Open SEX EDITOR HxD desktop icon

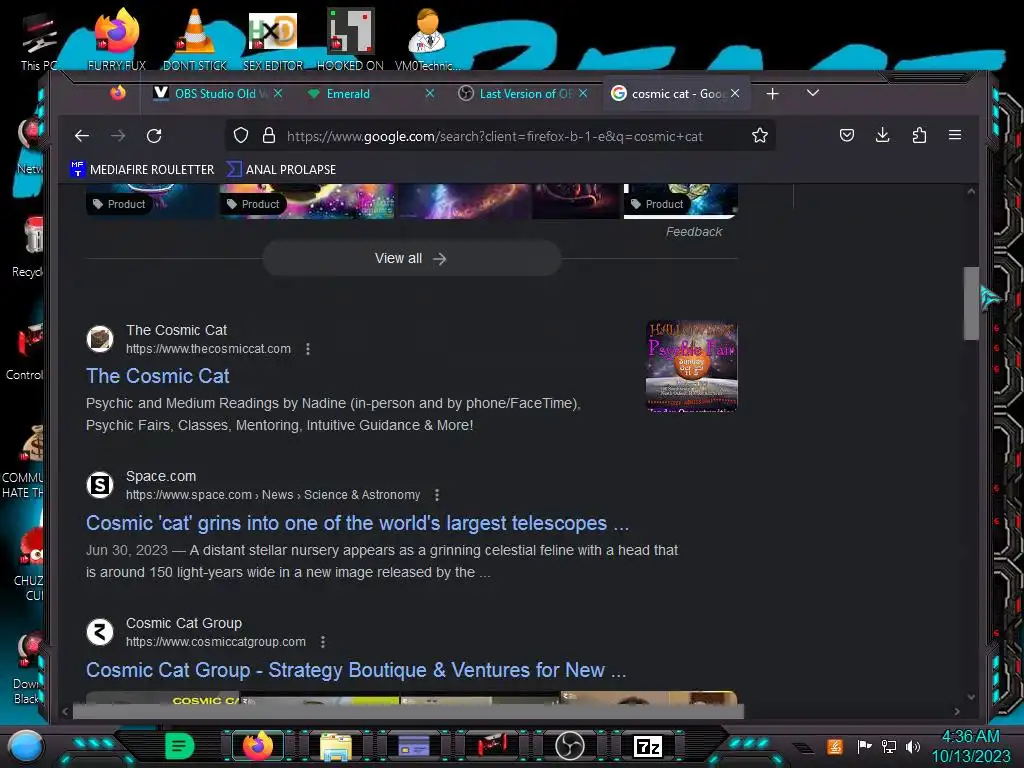273,39
